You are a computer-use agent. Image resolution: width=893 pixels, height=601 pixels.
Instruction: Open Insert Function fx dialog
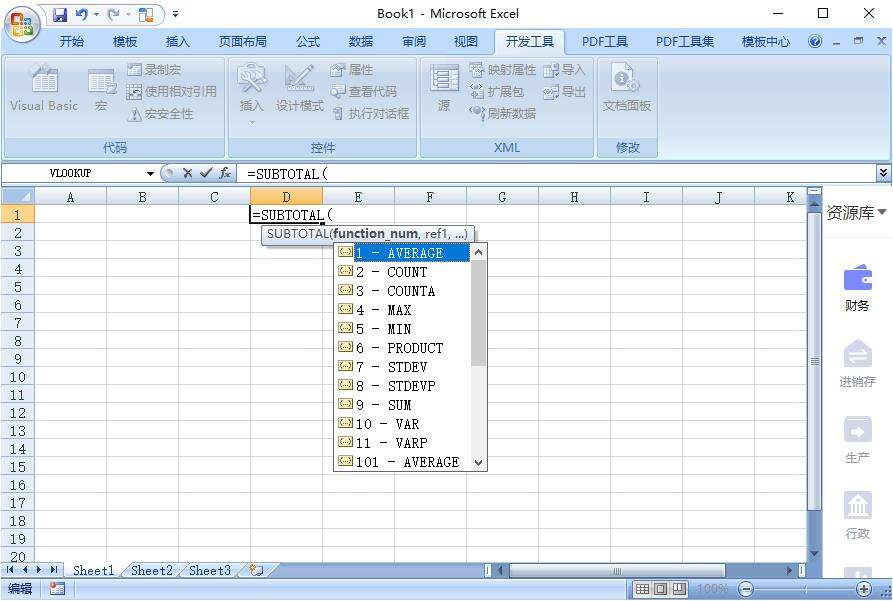tap(225, 173)
